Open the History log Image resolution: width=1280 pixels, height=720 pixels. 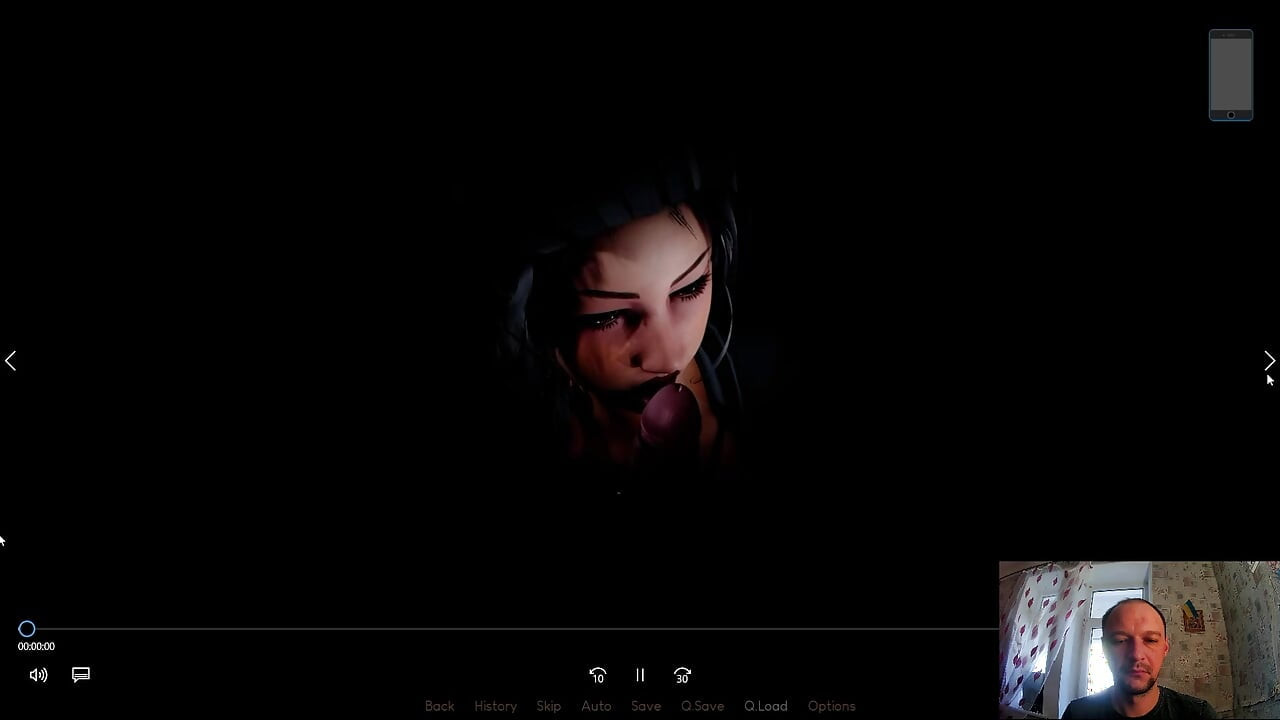[495, 706]
